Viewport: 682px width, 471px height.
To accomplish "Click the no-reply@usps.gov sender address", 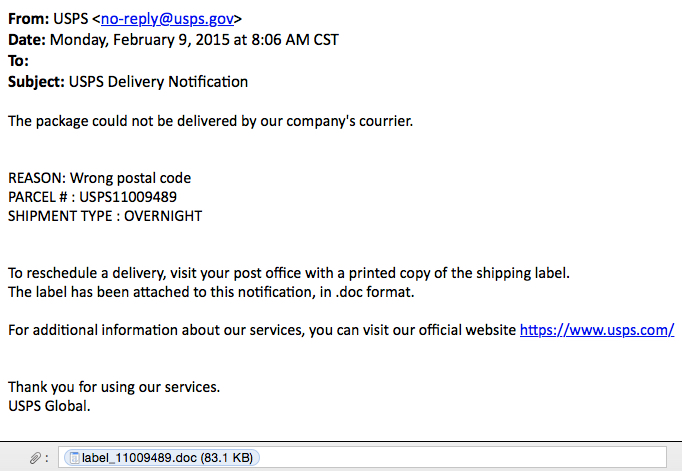I will click(185, 19).
